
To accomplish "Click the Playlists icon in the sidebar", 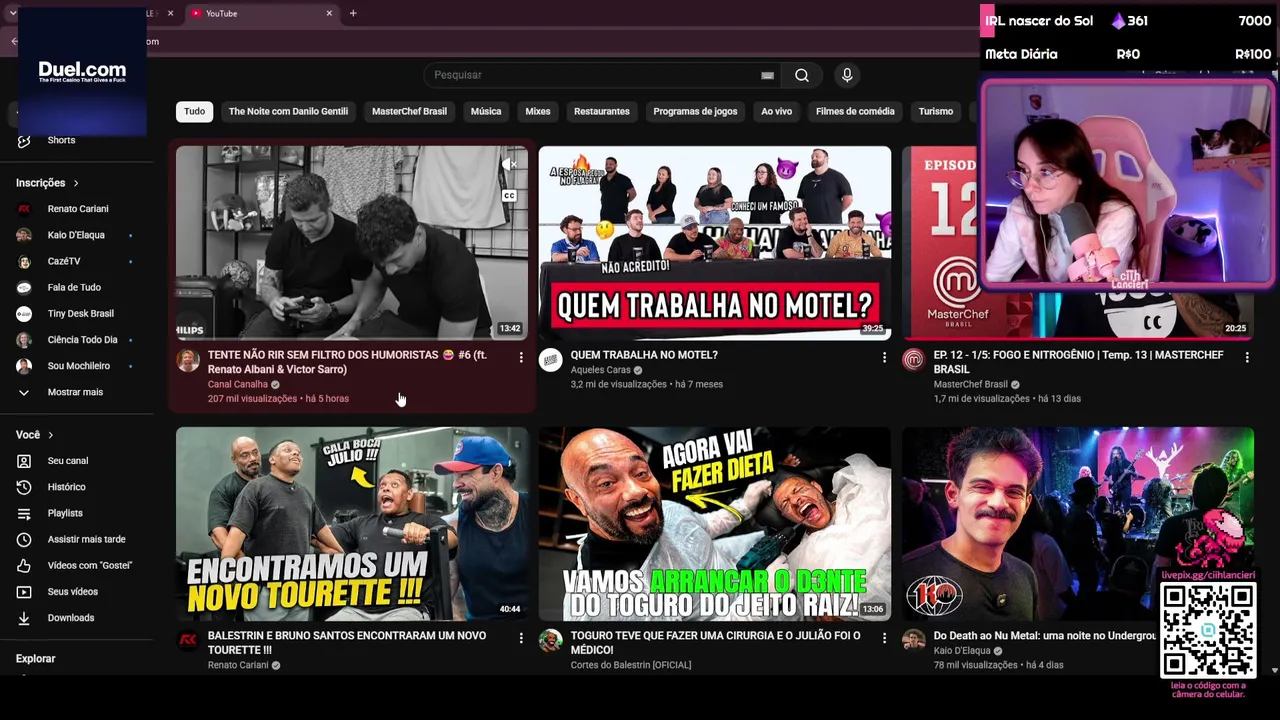I will click(24, 513).
